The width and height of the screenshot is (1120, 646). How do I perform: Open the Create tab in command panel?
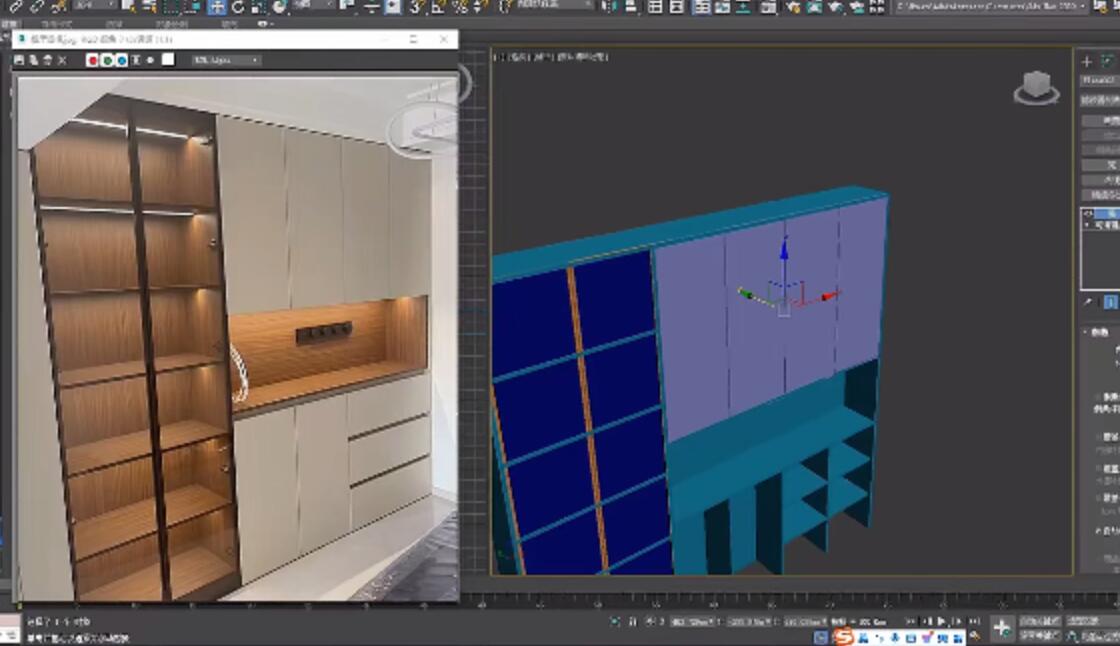coord(1087,61)
